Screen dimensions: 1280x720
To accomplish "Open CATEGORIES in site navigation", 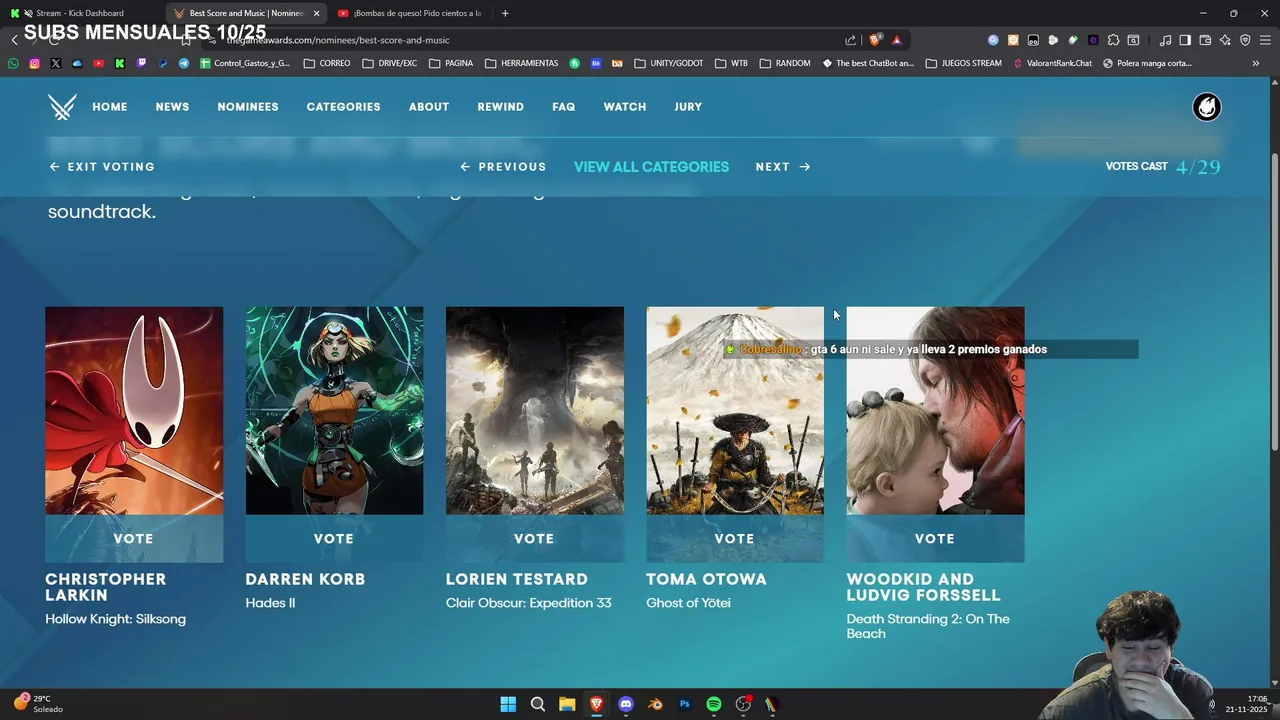I will coord(343,107).
